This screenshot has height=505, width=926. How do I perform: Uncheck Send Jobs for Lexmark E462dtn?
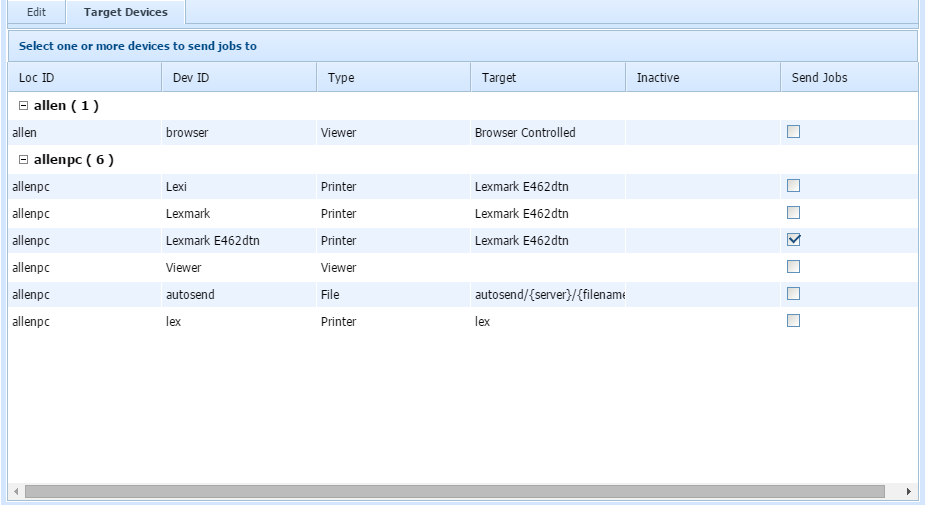[793, 239]
